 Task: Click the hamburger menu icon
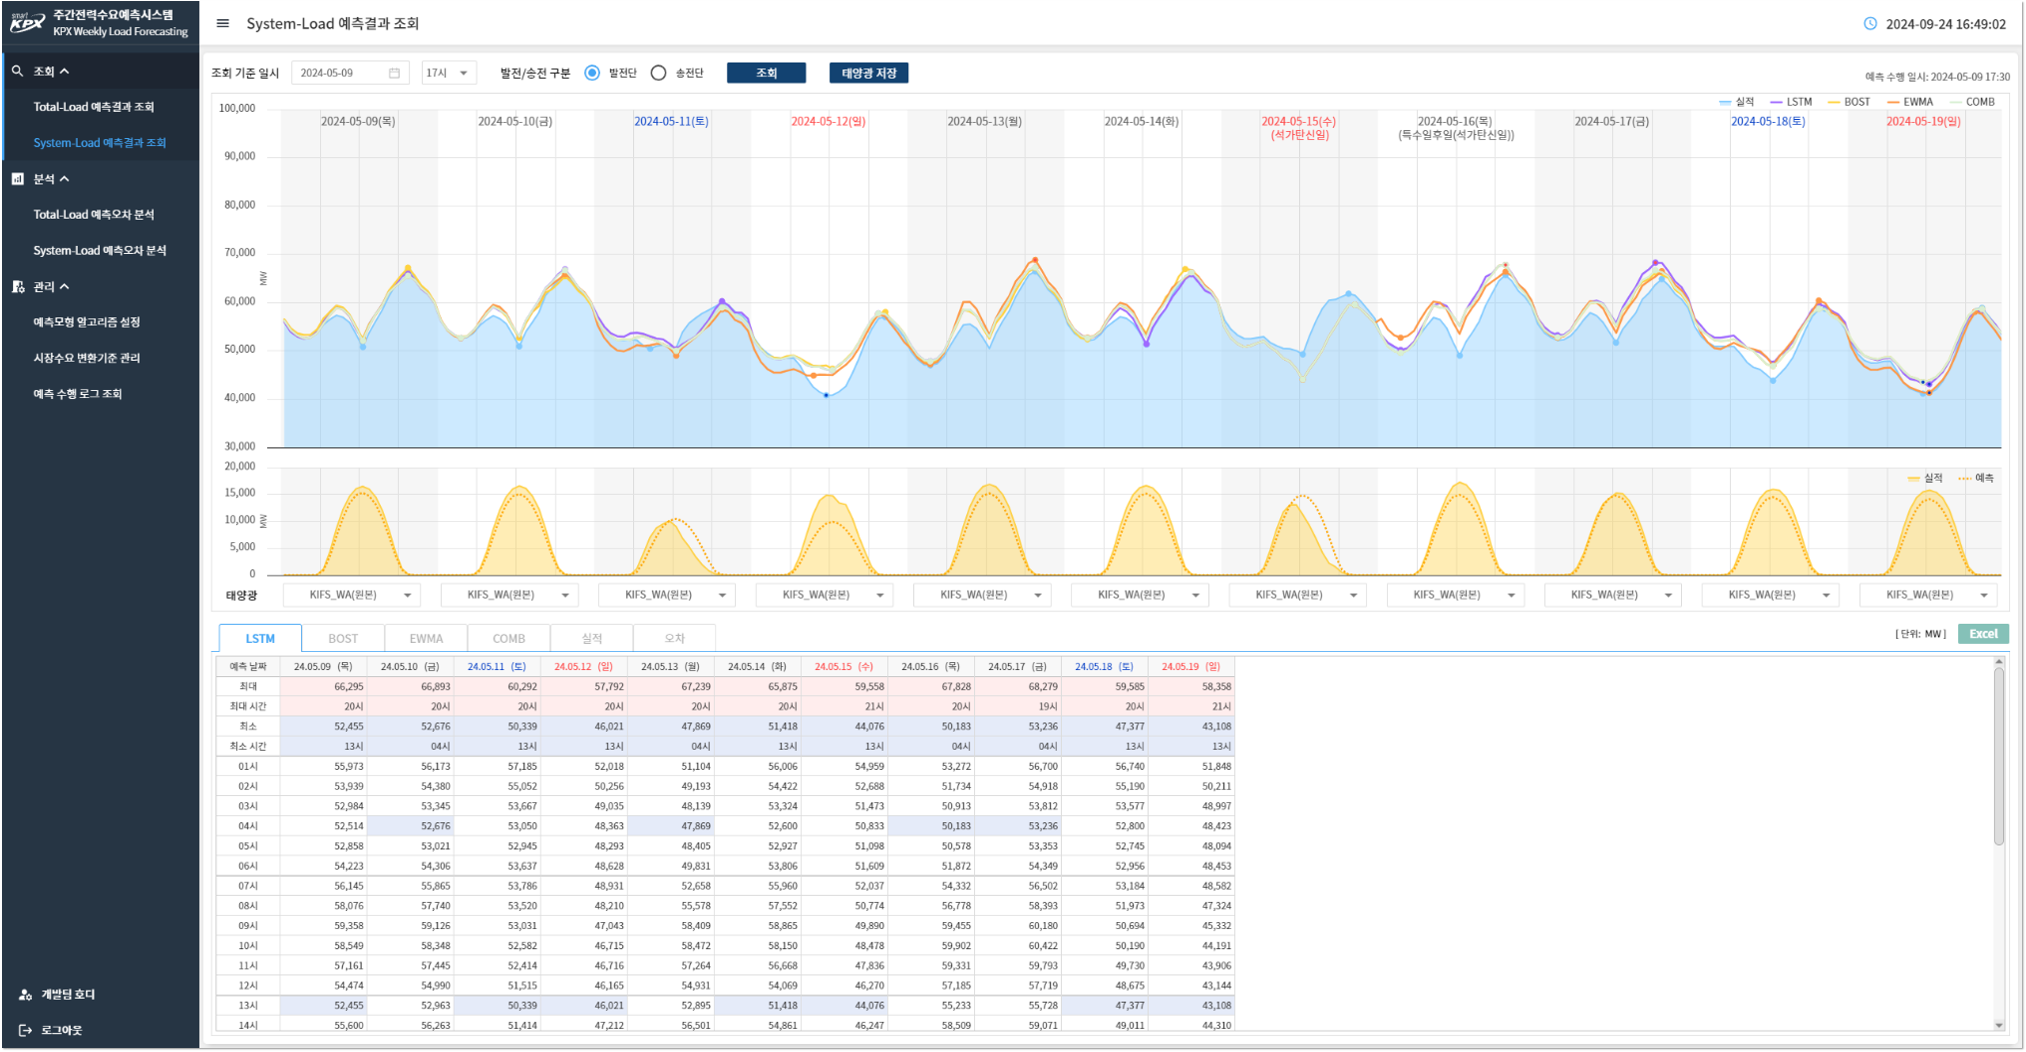point(223,23)
